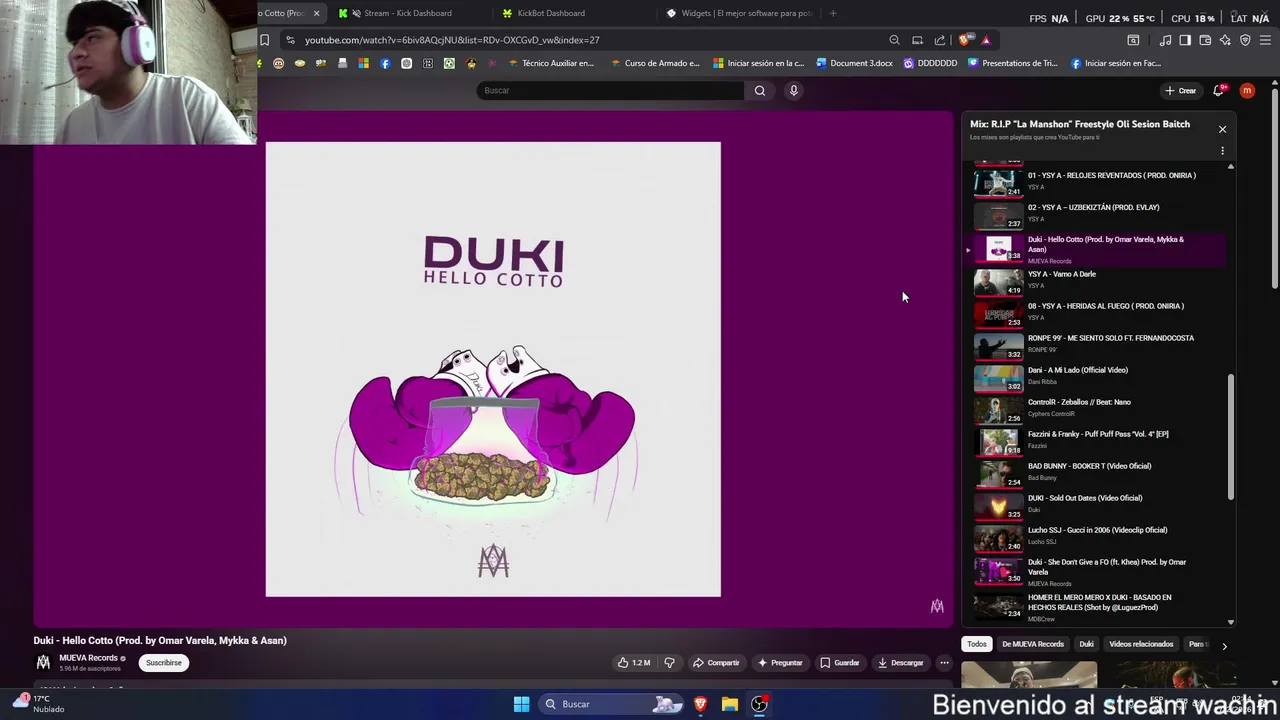The width and height of the screenshot is (1280, 720).
Task: Select the Todos filter chip
Action: 977,644
